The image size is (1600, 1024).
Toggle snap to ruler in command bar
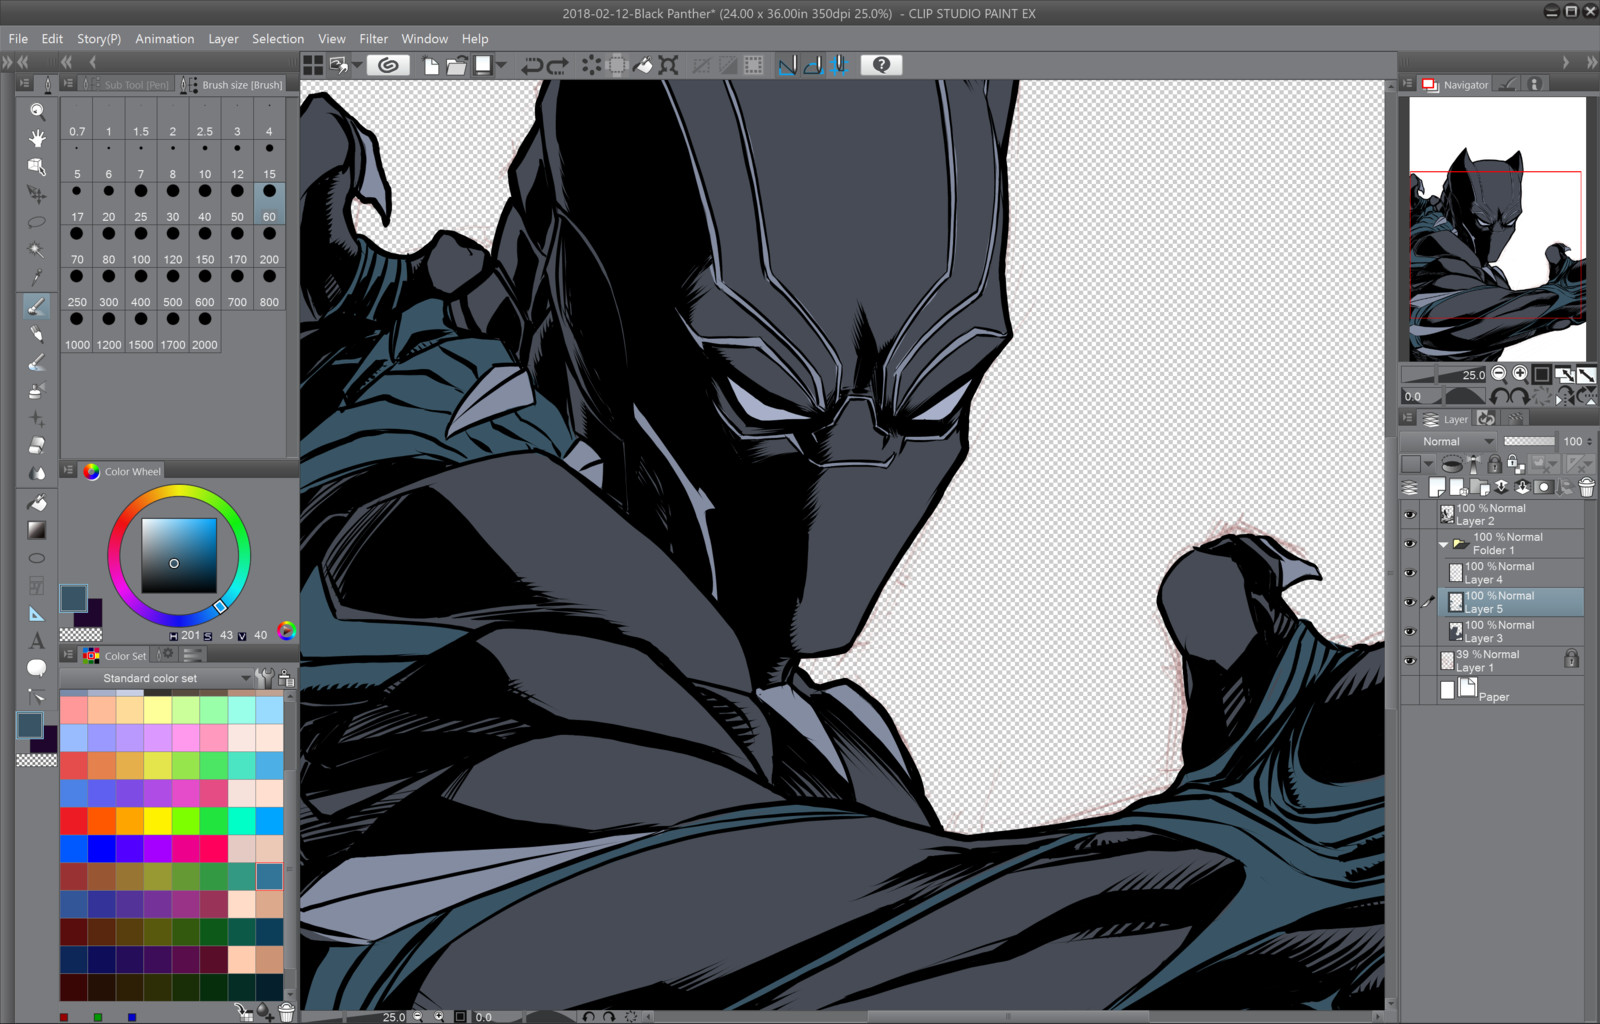pyautogui.click(x=788, y=66)
